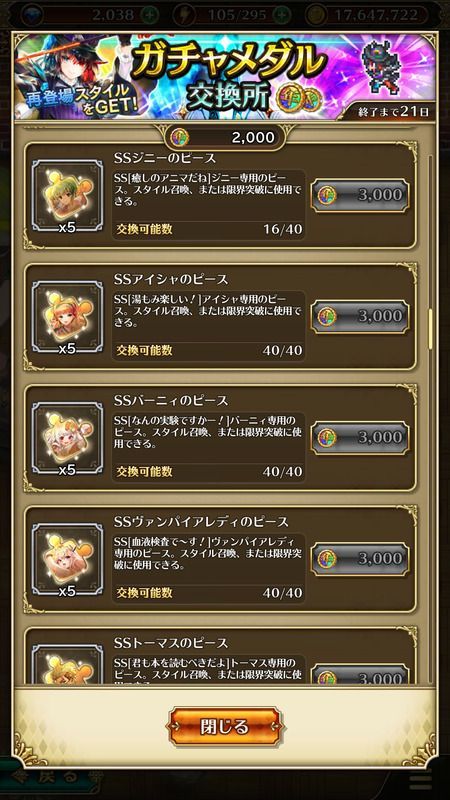This screenshot has height=800, width=450.
Task: Exchange 3,000 medals for SSバーニィ piece
Action: pyautogui.click(x=360, y=438)
